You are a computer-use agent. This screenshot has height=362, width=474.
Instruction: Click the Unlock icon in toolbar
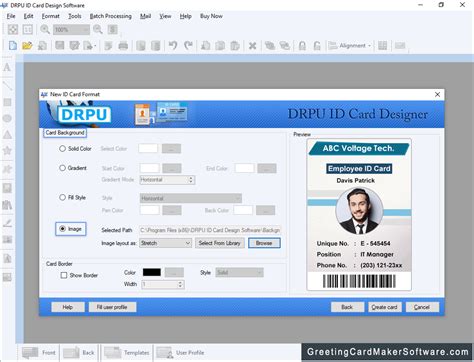tap(317, 46)
